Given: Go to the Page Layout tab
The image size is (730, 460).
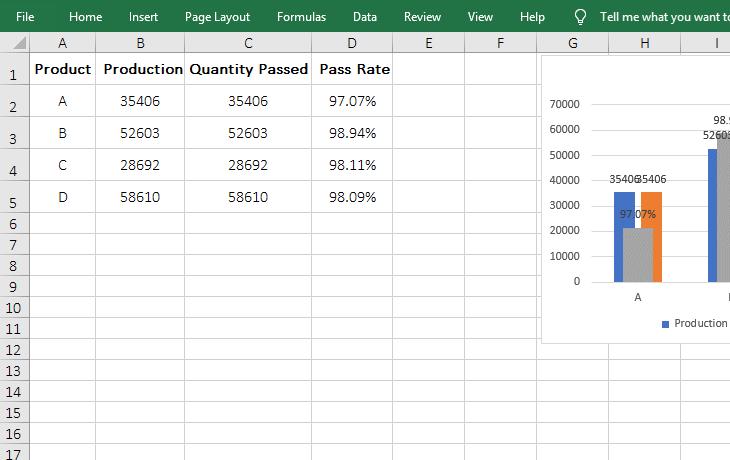Looking at the screenshot, I should point(217,17).
